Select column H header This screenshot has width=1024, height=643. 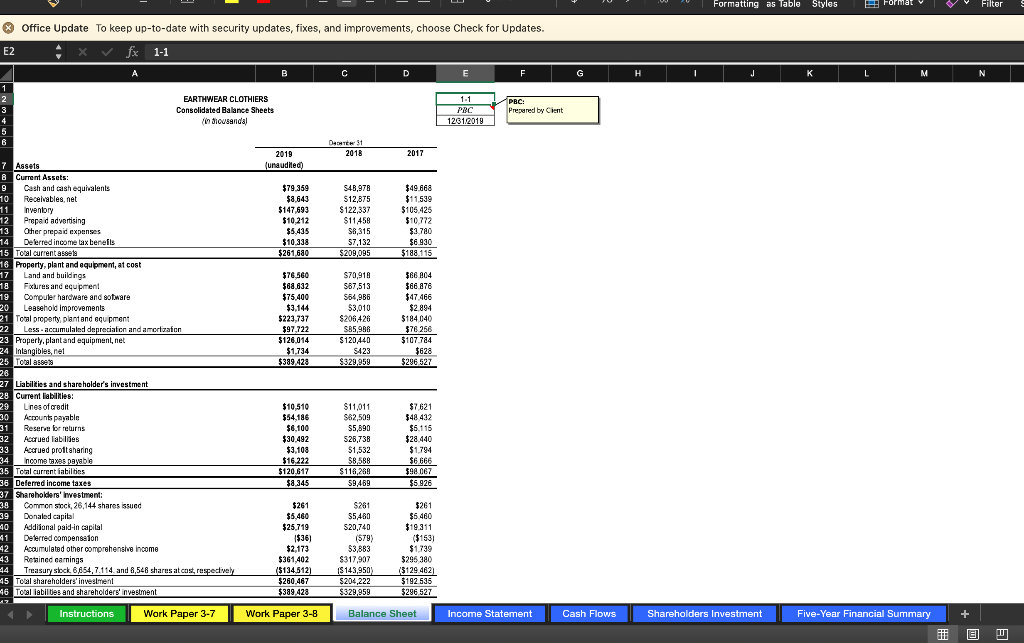click(637, 74)
